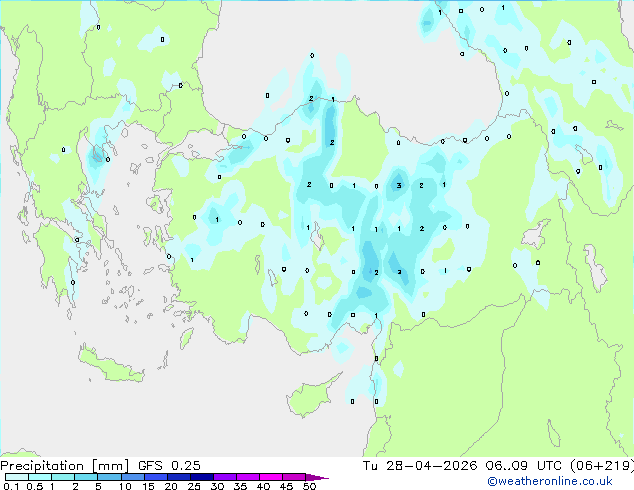Viewport: 634px width, 490px height.
Task: Click the 'Tu 28-04-2026' date text
Action: 420,466
